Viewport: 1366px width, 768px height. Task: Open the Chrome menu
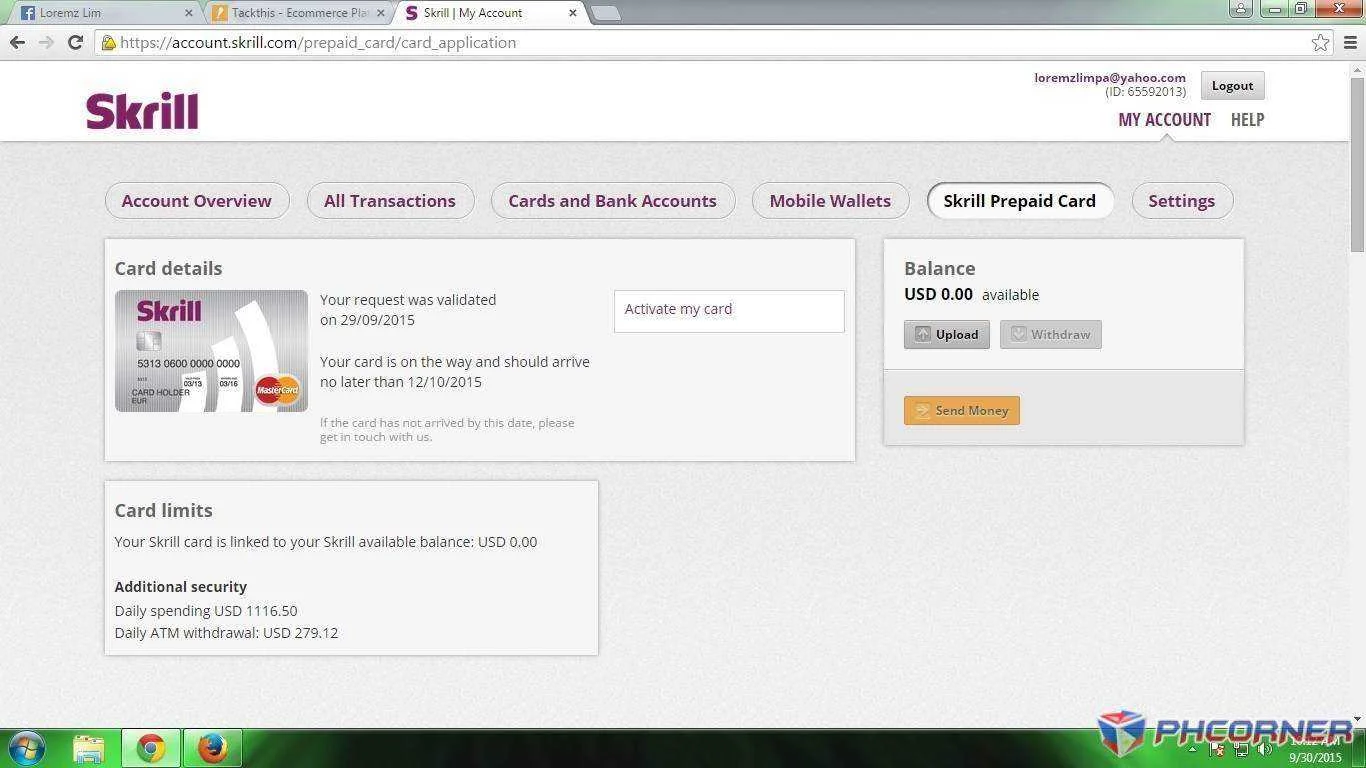tap(1351, 42)
